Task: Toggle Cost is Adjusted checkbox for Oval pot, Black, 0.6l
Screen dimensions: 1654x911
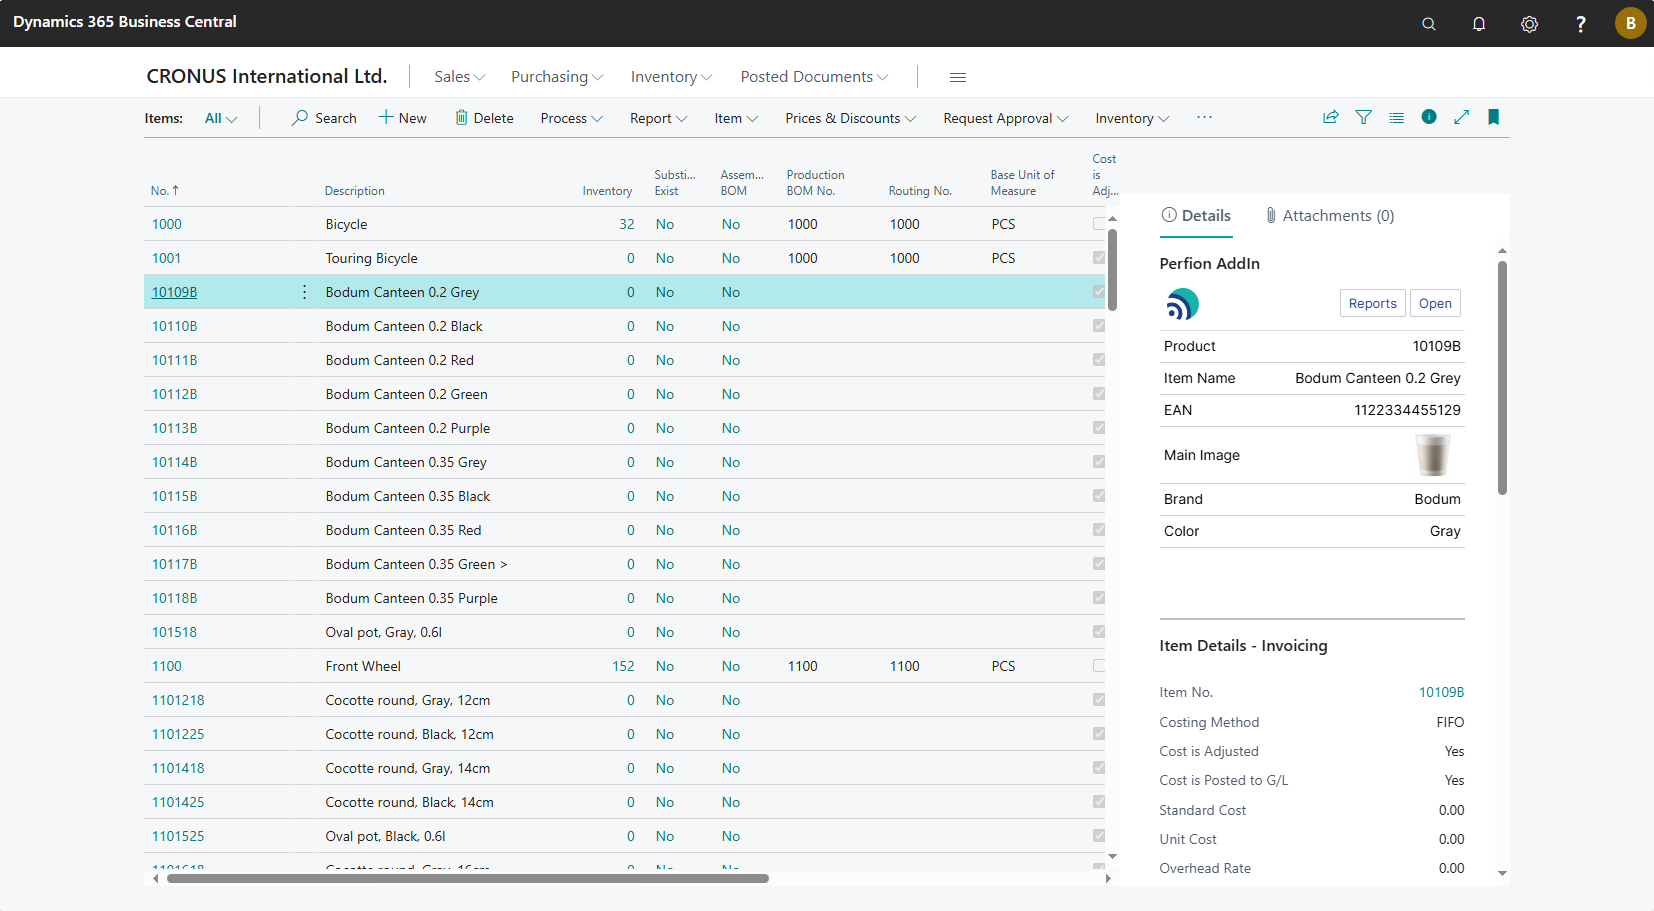Action: tap(1099, 836)
